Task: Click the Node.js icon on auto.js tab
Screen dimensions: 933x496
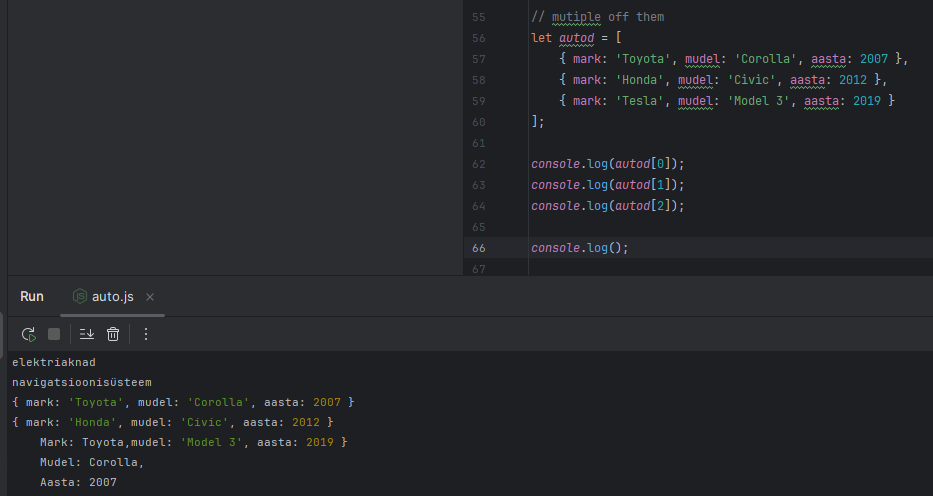Action: (x=80, y=297)
